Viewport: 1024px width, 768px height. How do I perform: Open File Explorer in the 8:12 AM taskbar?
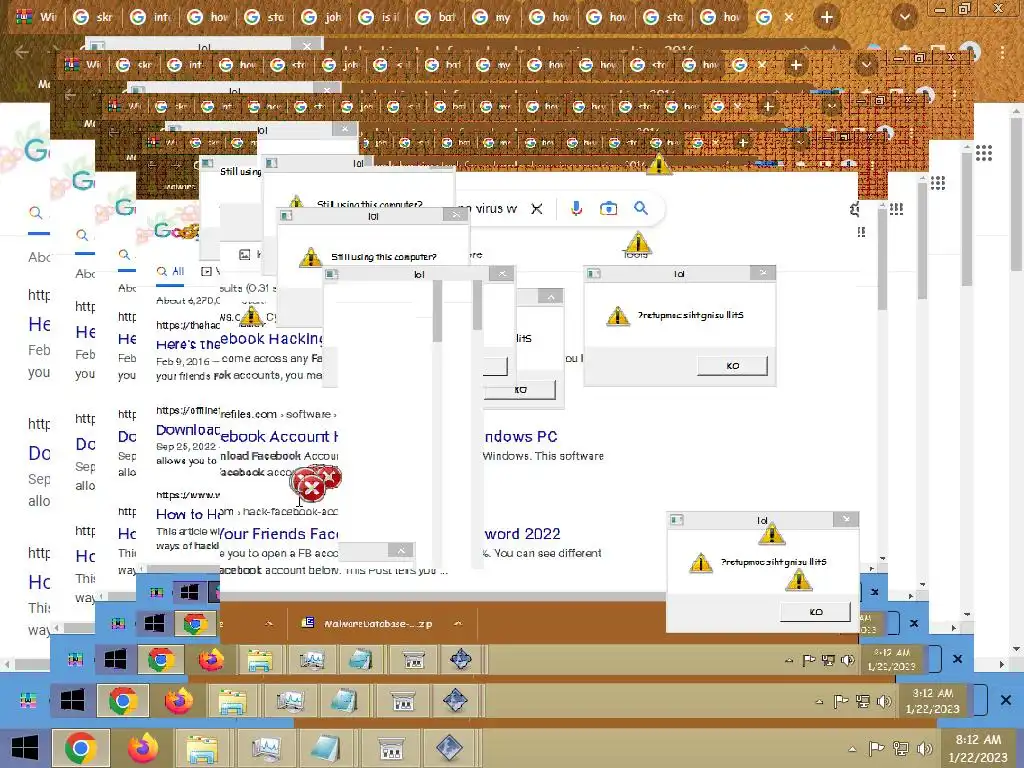[x=202, y=748]
